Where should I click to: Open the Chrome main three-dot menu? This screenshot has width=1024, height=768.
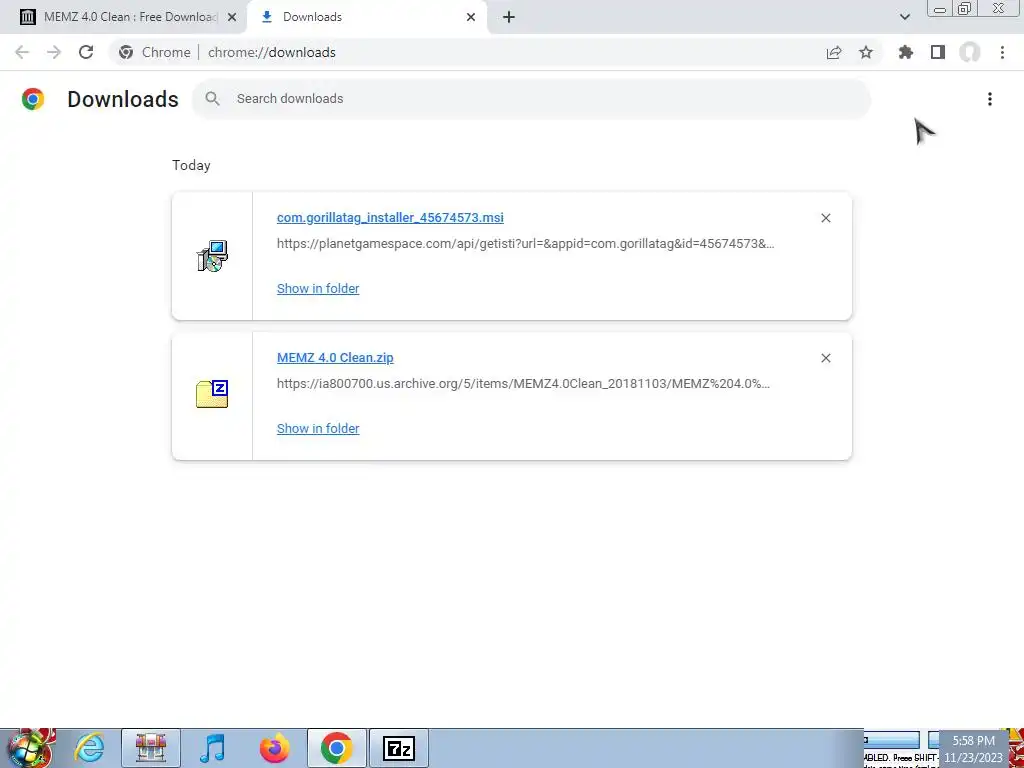coord(1002,52)
